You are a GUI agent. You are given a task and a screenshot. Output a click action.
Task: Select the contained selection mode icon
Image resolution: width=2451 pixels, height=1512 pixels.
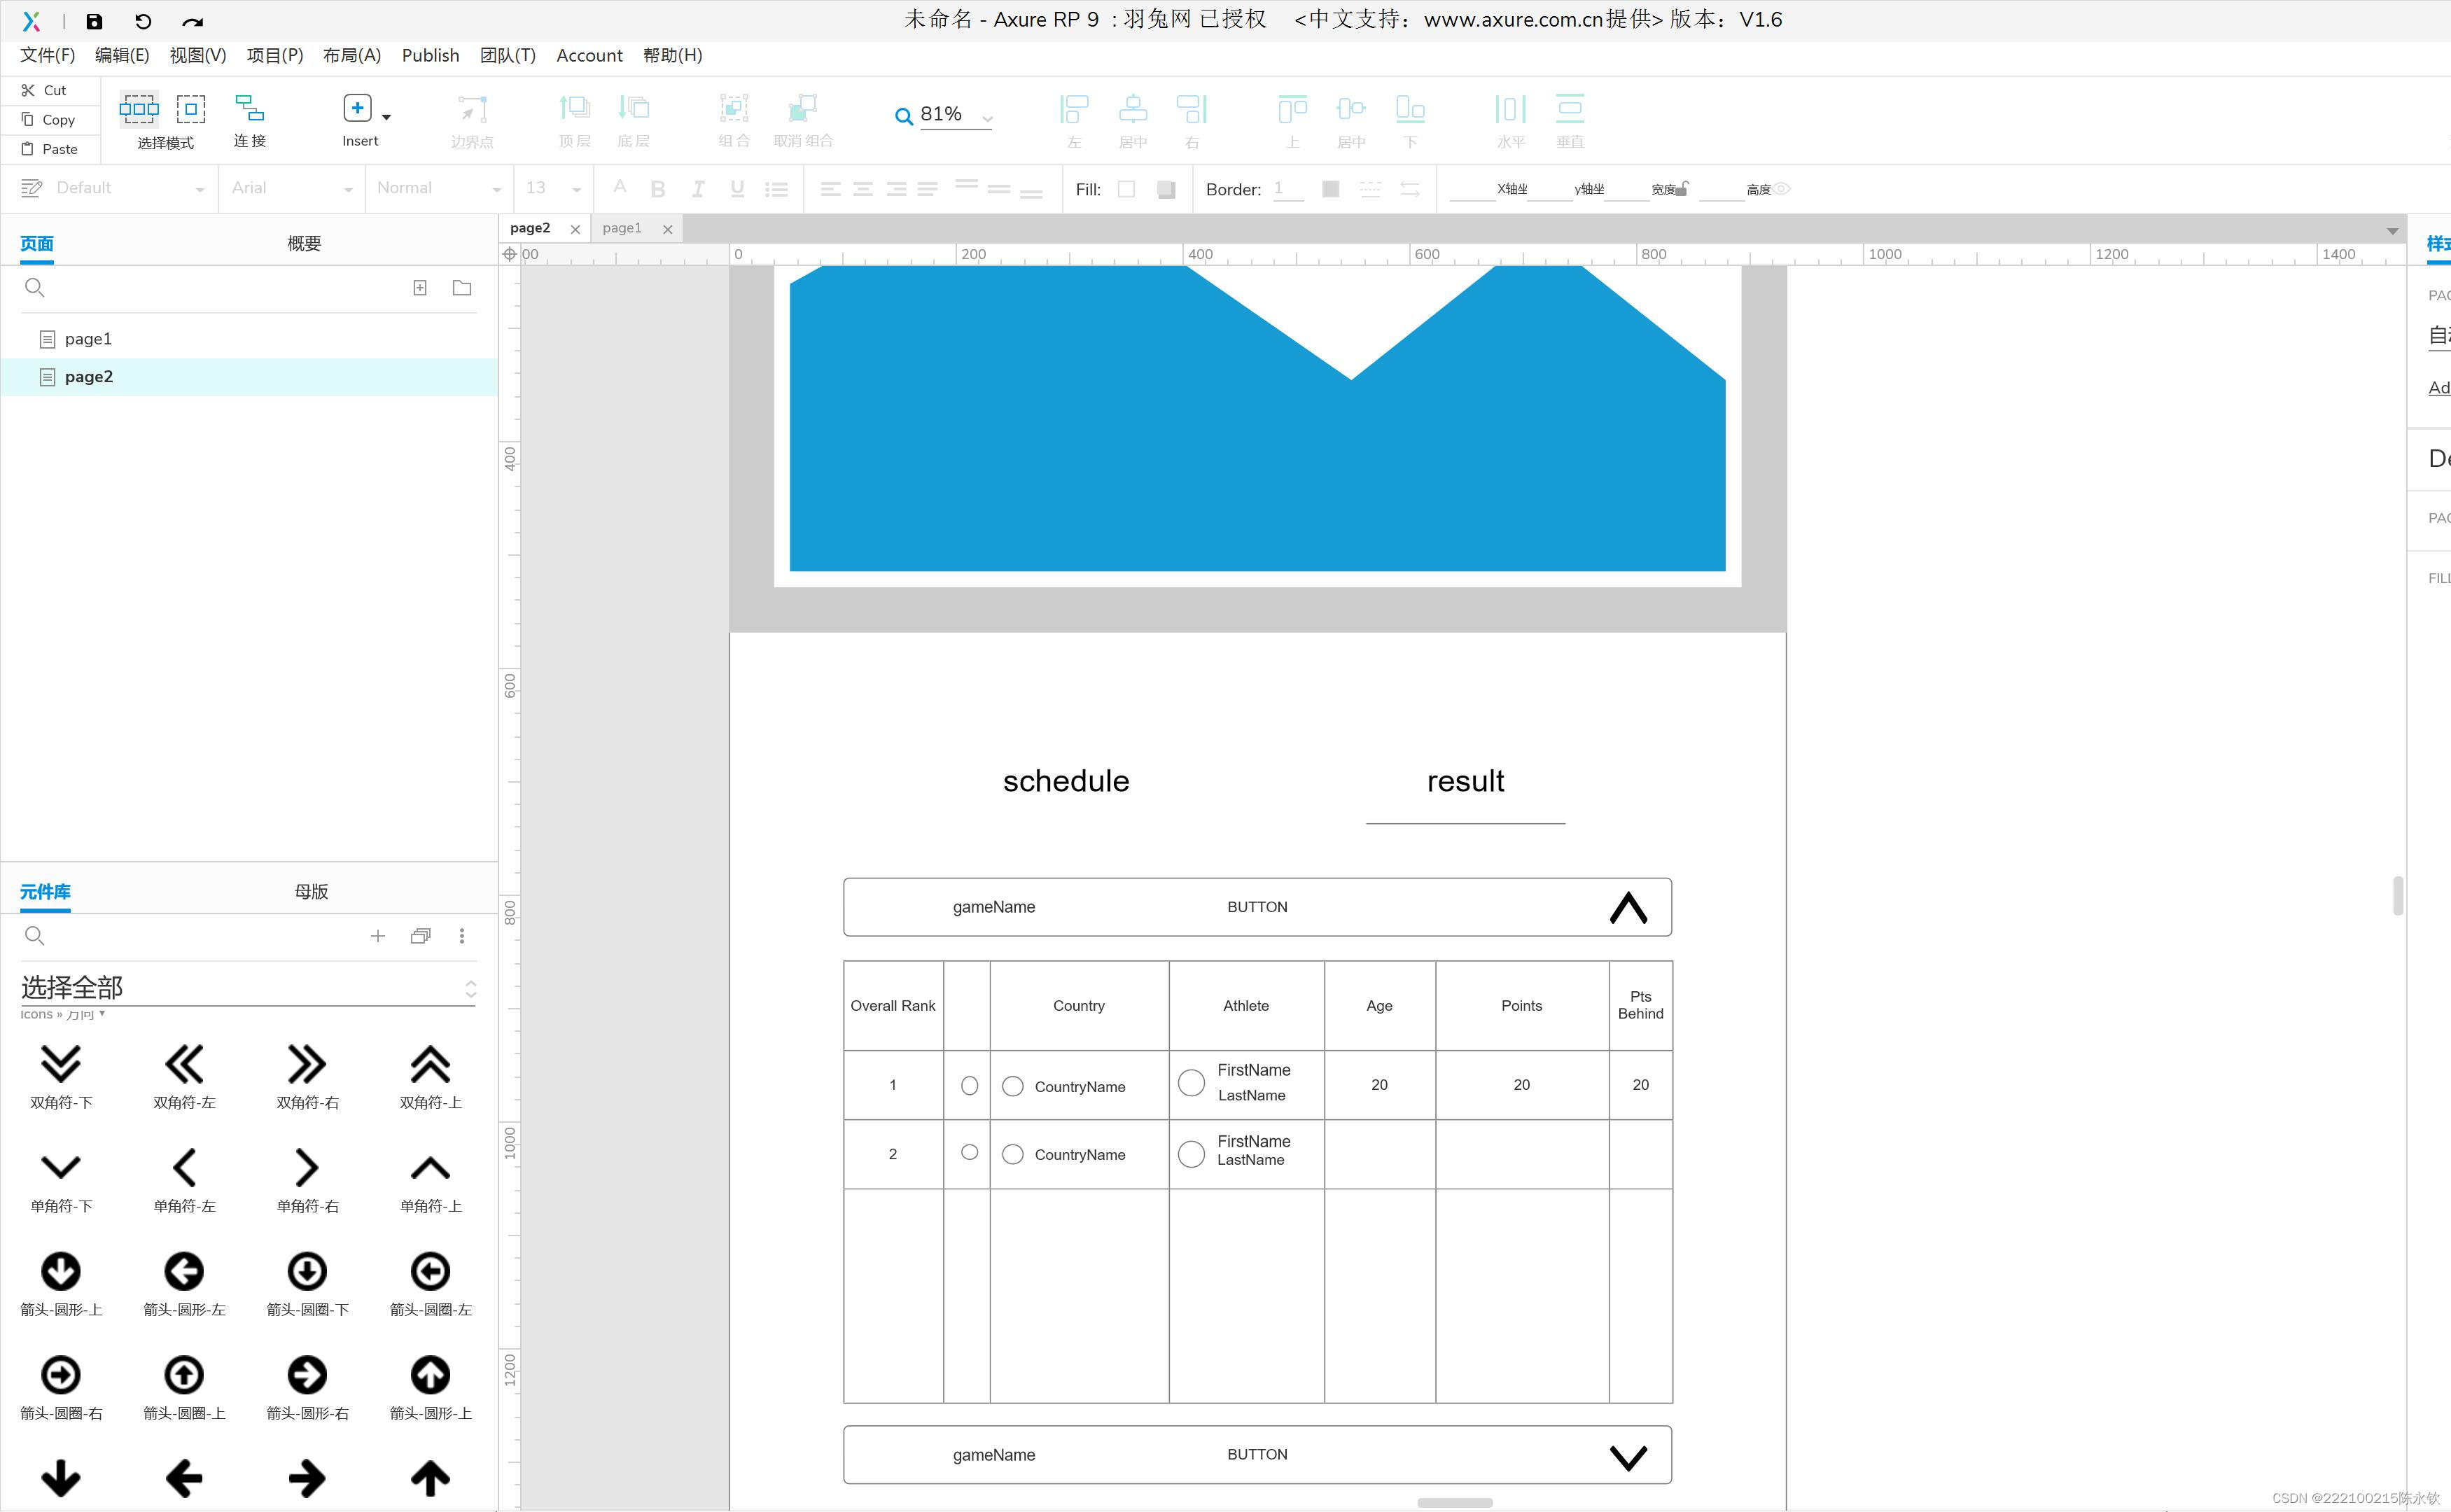coord(191,108)
